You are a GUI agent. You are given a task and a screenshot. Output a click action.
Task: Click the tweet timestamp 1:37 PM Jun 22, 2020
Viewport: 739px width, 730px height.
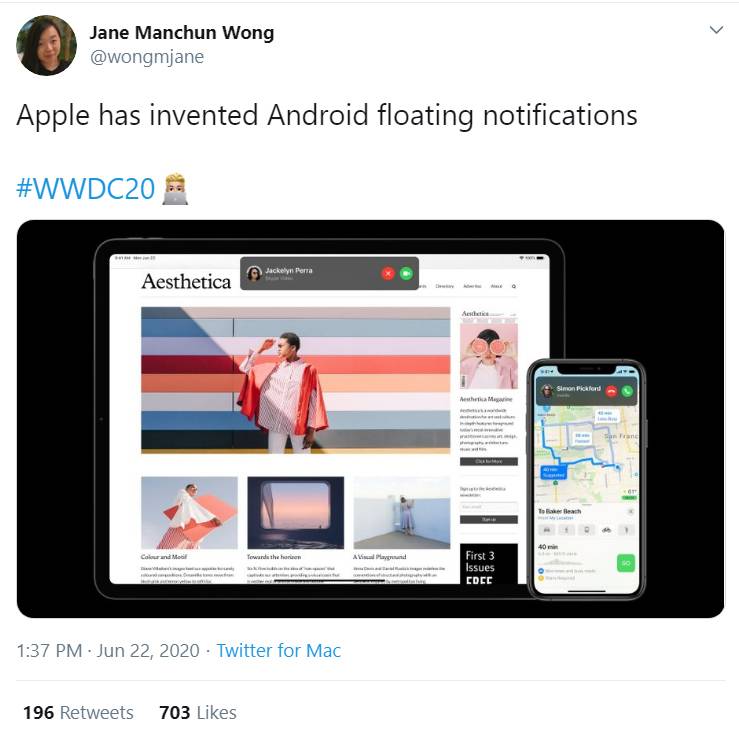point(108,650)
